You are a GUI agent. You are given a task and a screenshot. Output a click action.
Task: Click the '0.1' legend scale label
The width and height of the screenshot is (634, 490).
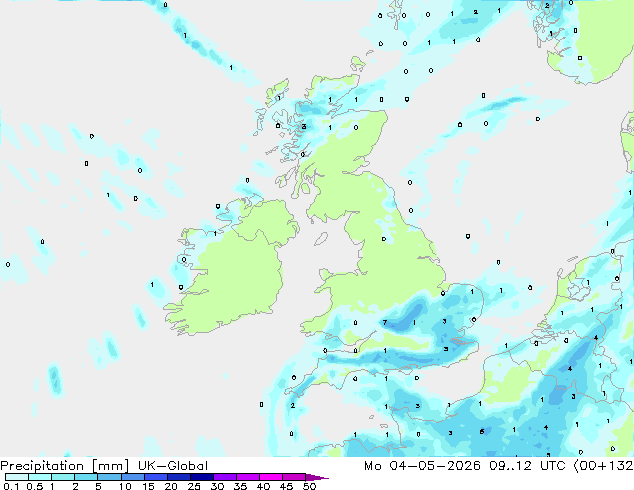pyautogui.click(x=11, y=486)
